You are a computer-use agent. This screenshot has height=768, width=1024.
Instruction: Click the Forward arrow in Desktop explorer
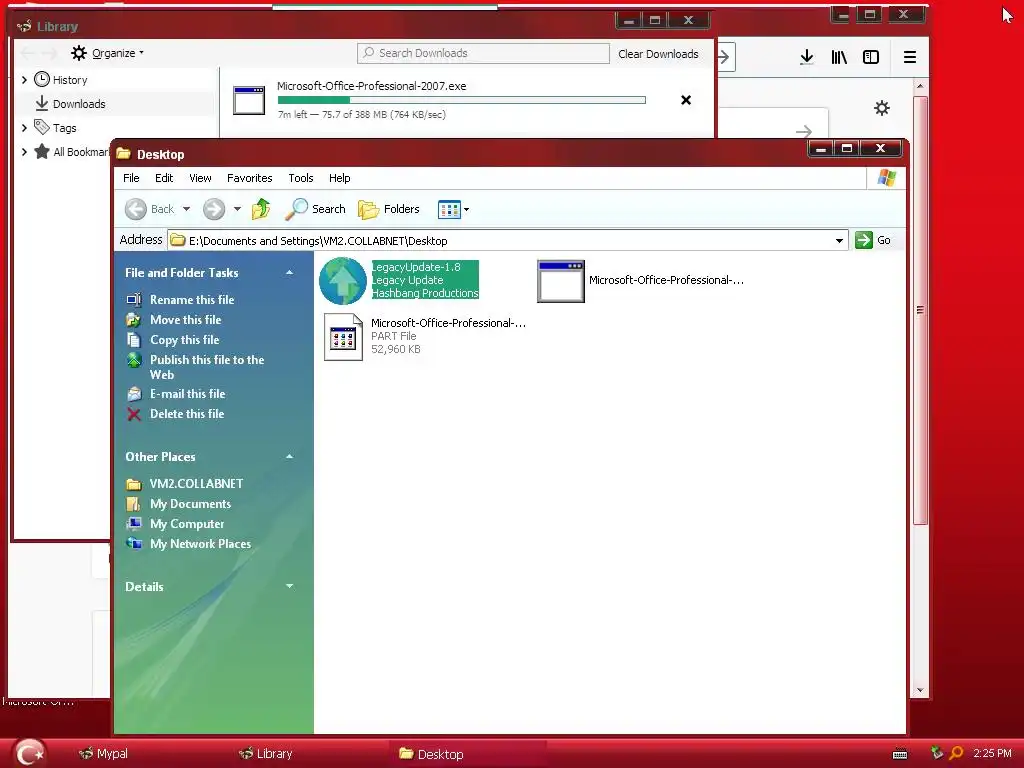(x=214, y=209)
